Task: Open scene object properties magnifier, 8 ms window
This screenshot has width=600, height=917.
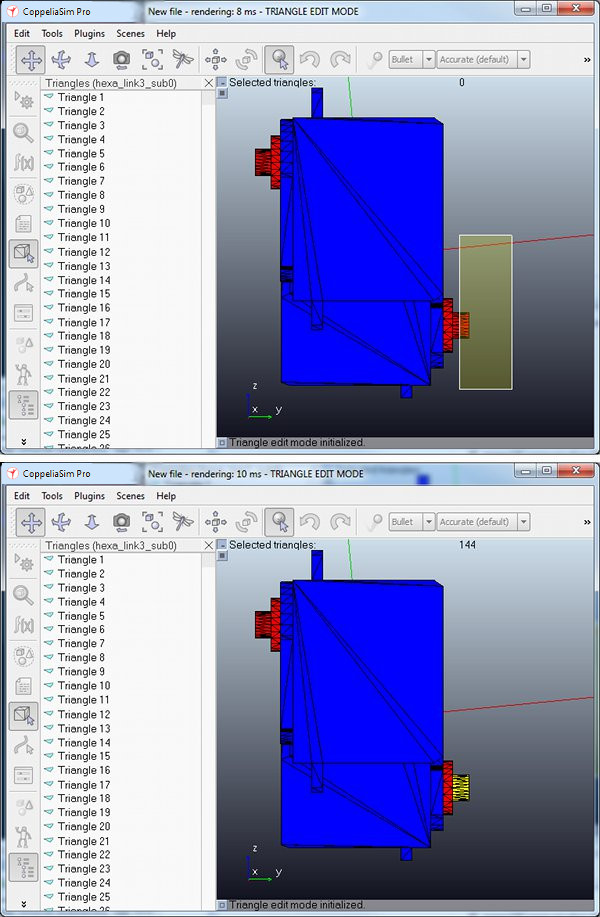Action: point(23,133)
